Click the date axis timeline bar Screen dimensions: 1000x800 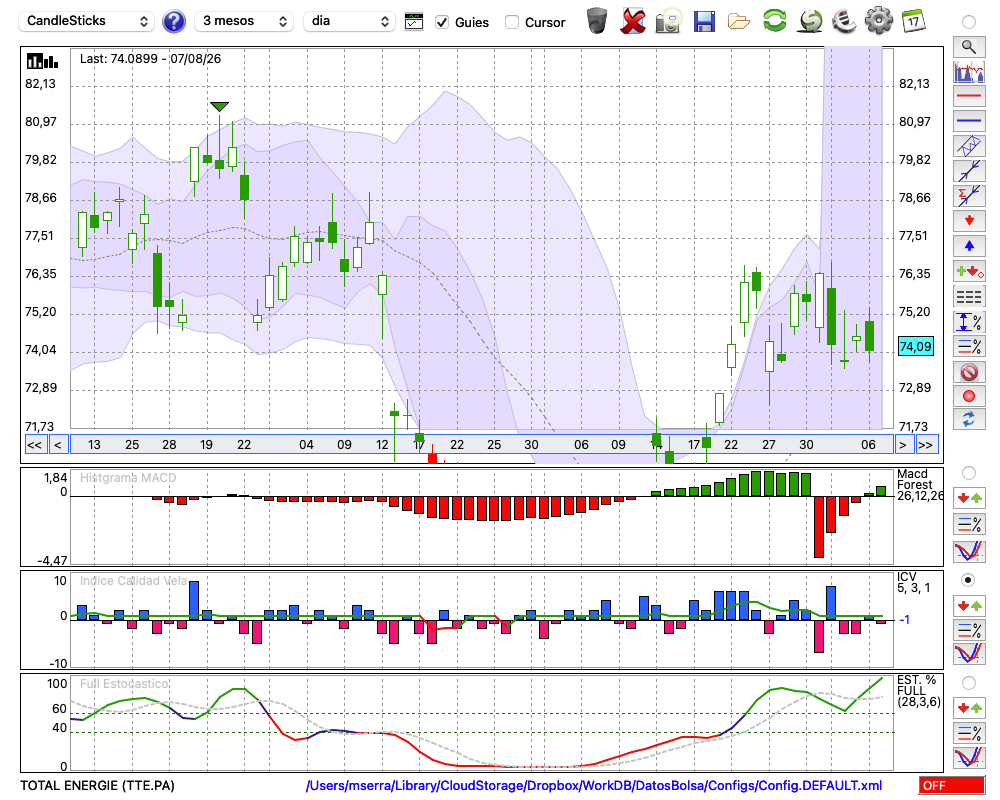click(482, 445)
